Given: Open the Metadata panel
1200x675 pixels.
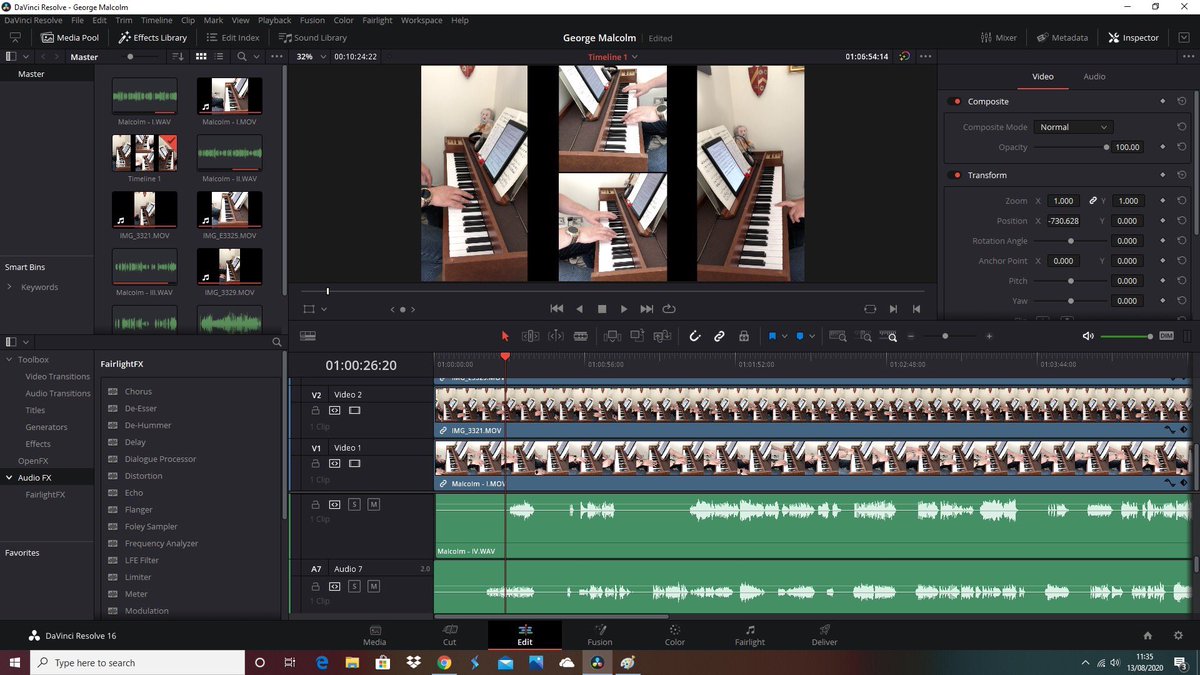Looking at the screenshot, I should pos(1062,37).
